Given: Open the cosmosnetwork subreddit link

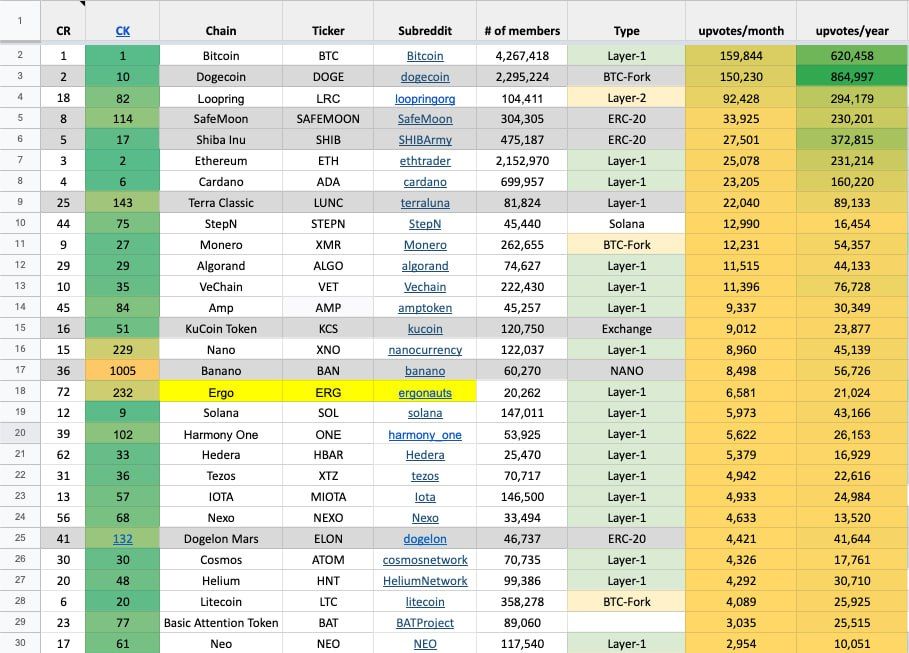Looking at the screenshot, I should point(425,560).
